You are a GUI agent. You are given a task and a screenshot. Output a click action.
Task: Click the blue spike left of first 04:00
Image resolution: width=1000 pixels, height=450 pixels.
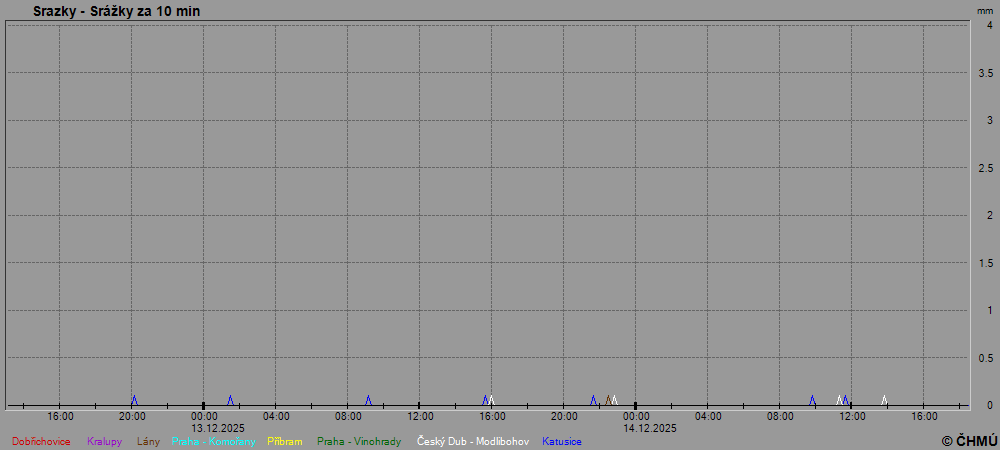(230, 400)
